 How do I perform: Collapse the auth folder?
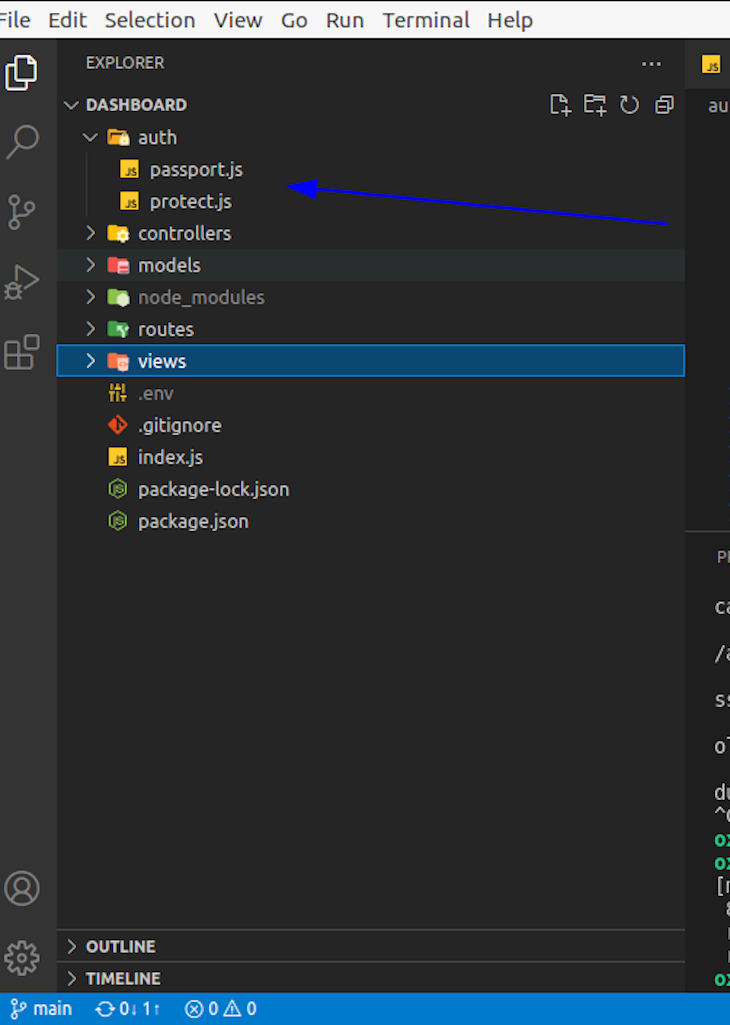coord(91,137)
